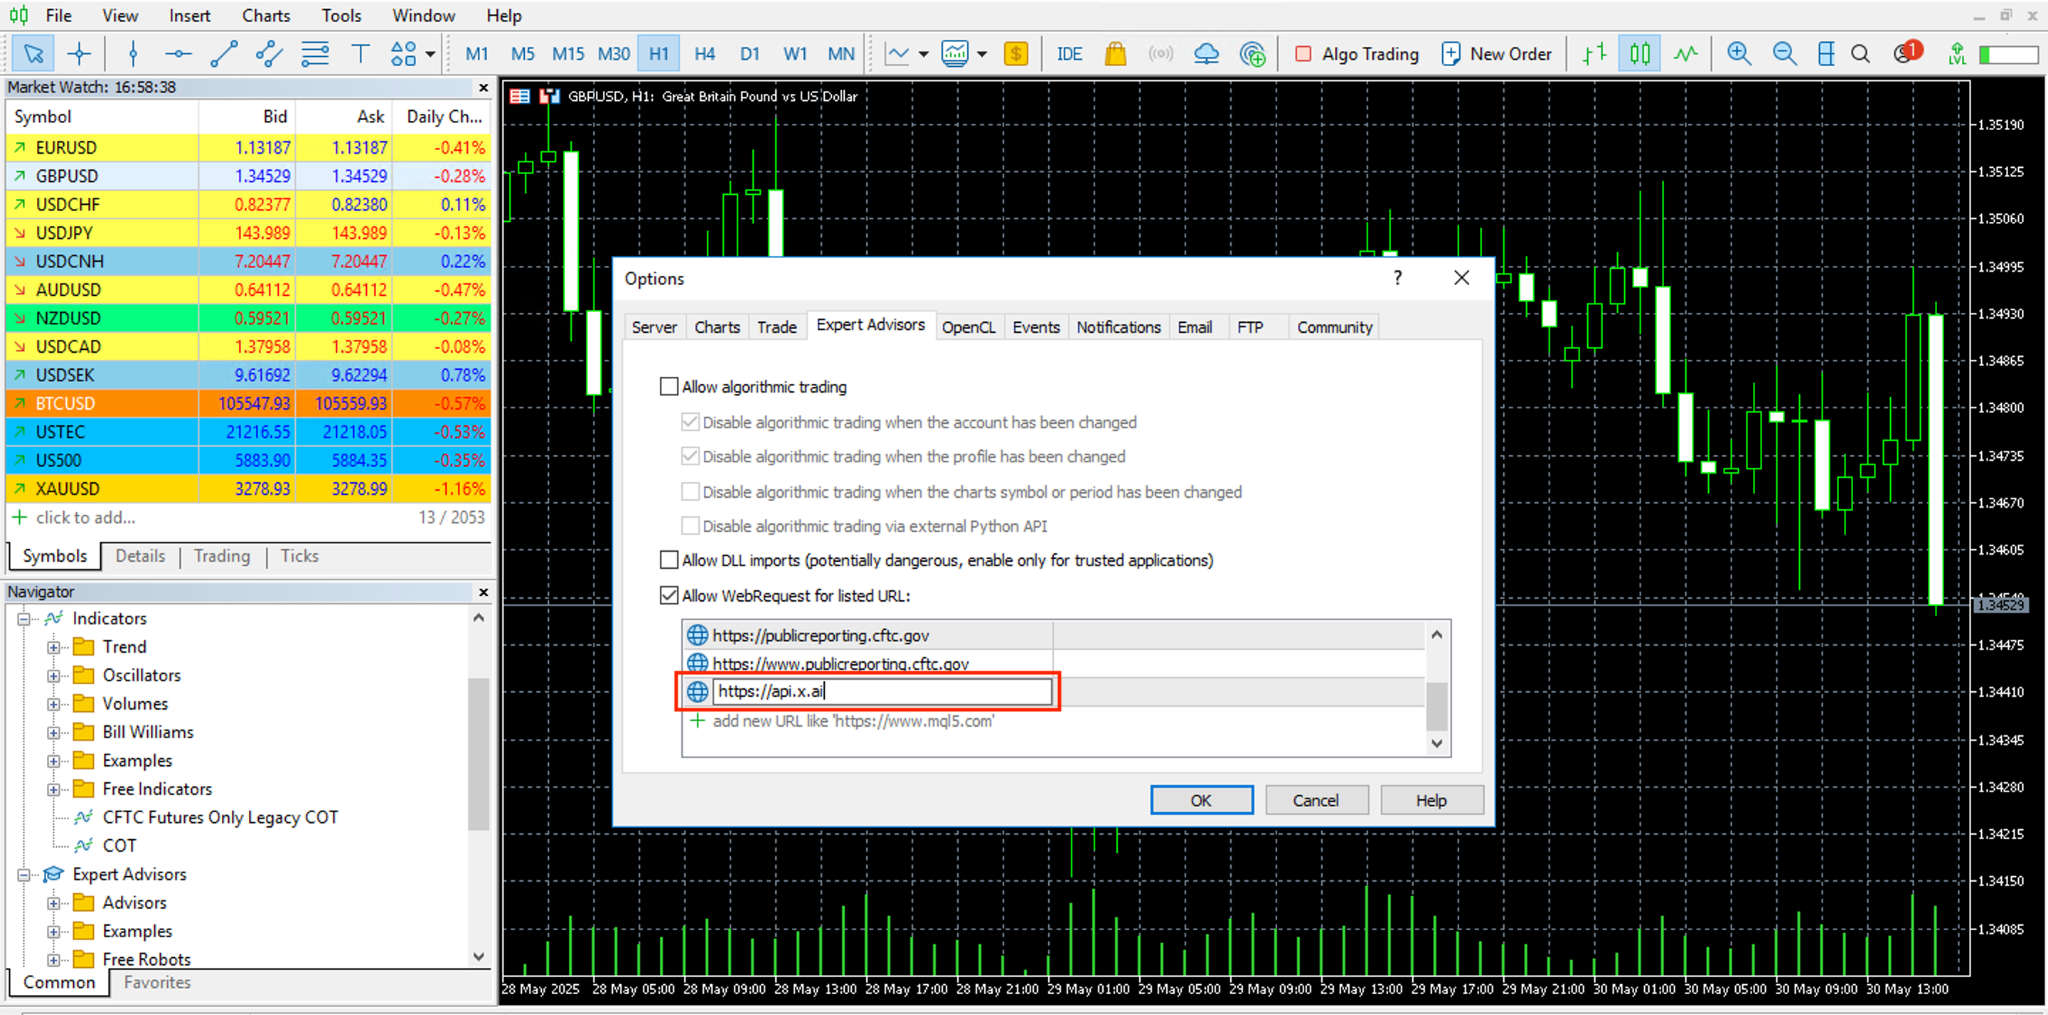Select the D1 timeframe
This screenshot has width=2048, height=1015.
tap(749, 54)
